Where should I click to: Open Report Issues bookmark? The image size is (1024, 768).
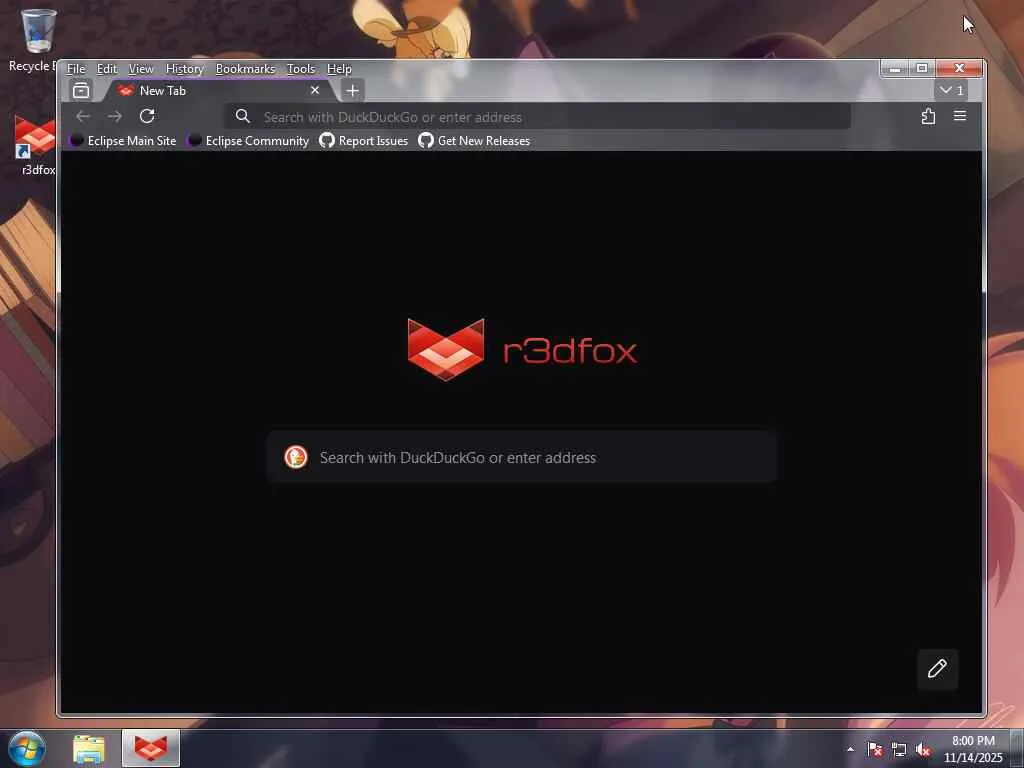coord(364,140)
